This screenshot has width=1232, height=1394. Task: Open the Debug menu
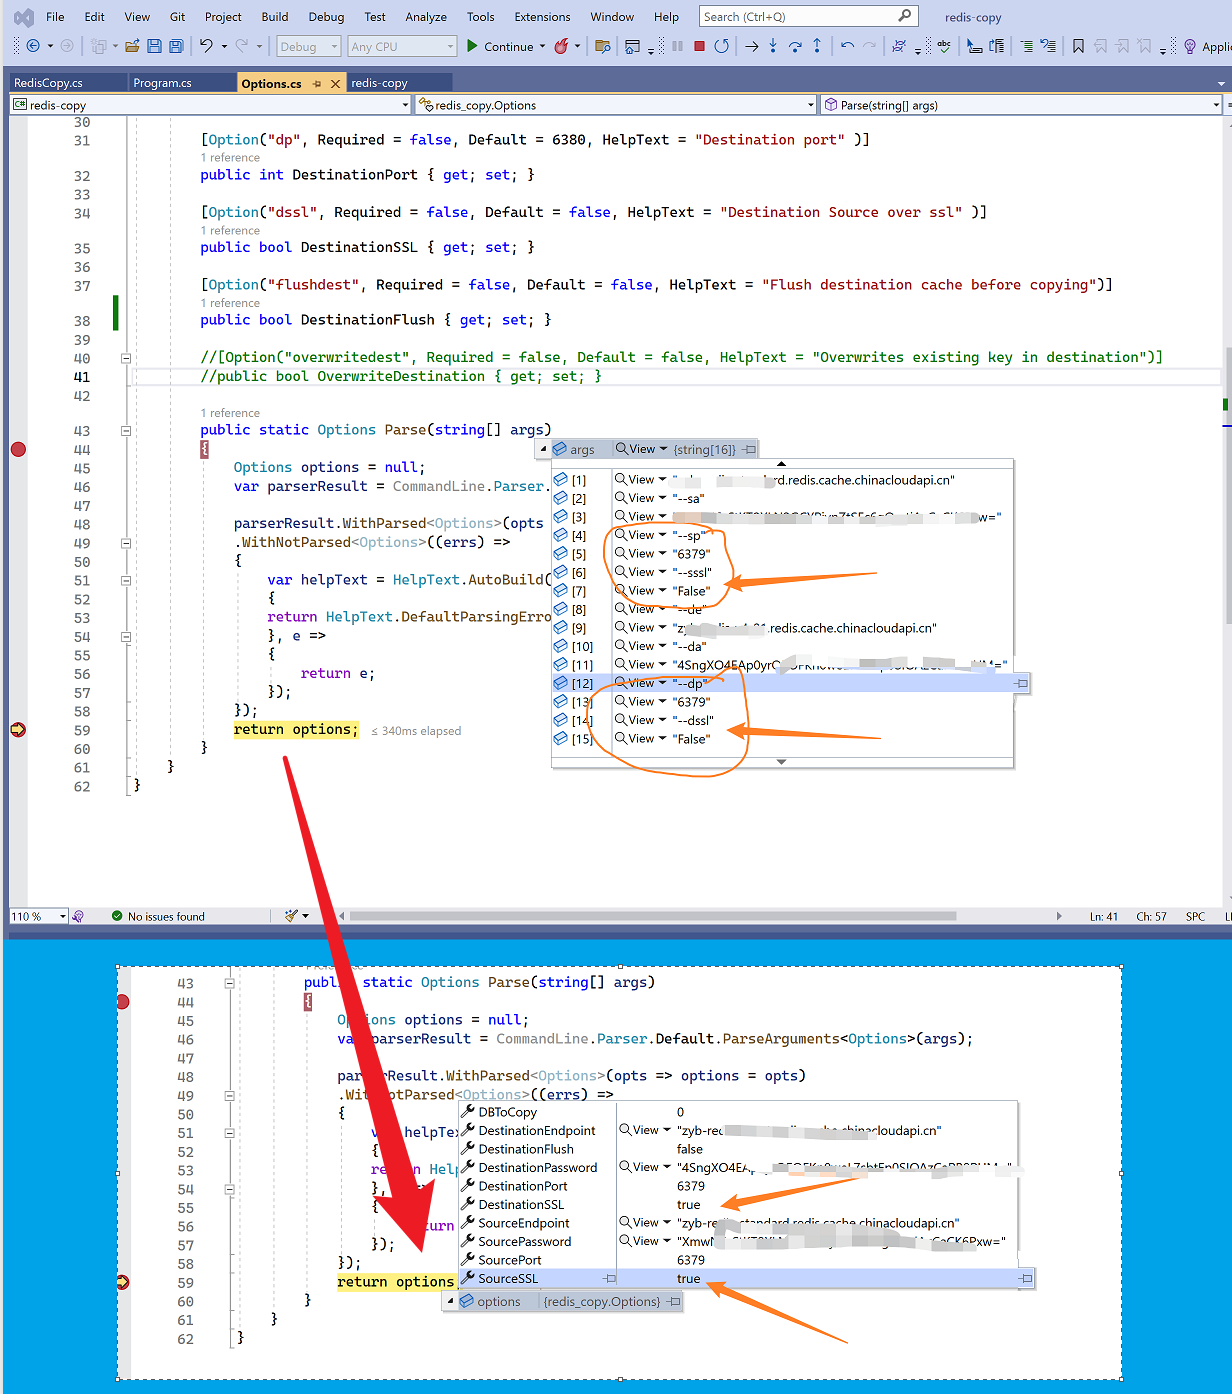[x=326, y=17]
